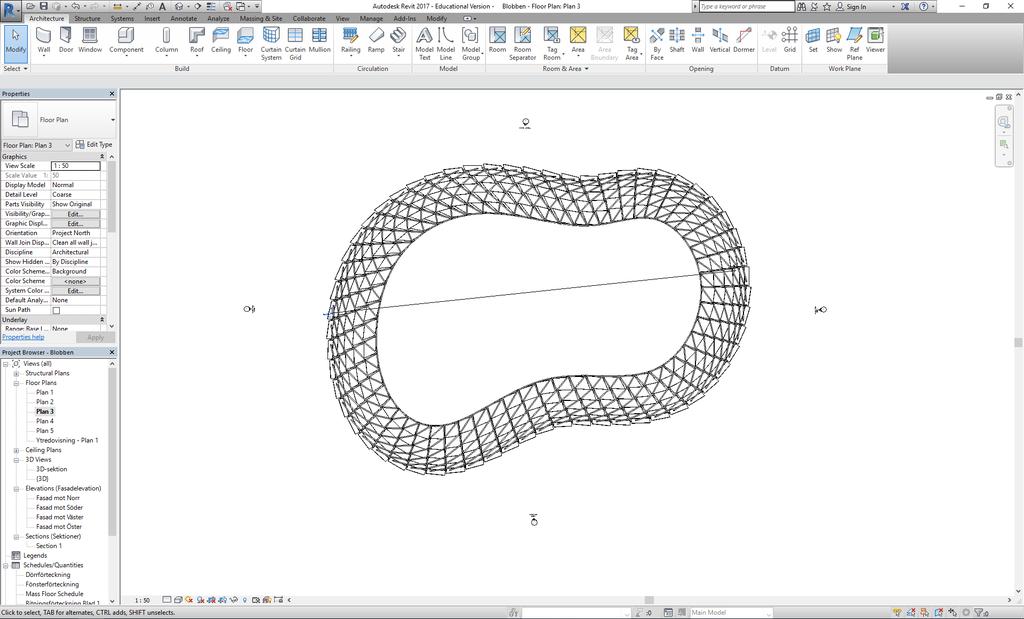Click the search keyword input field
This screenshot has height=619, width=1024.
point(746,7)
